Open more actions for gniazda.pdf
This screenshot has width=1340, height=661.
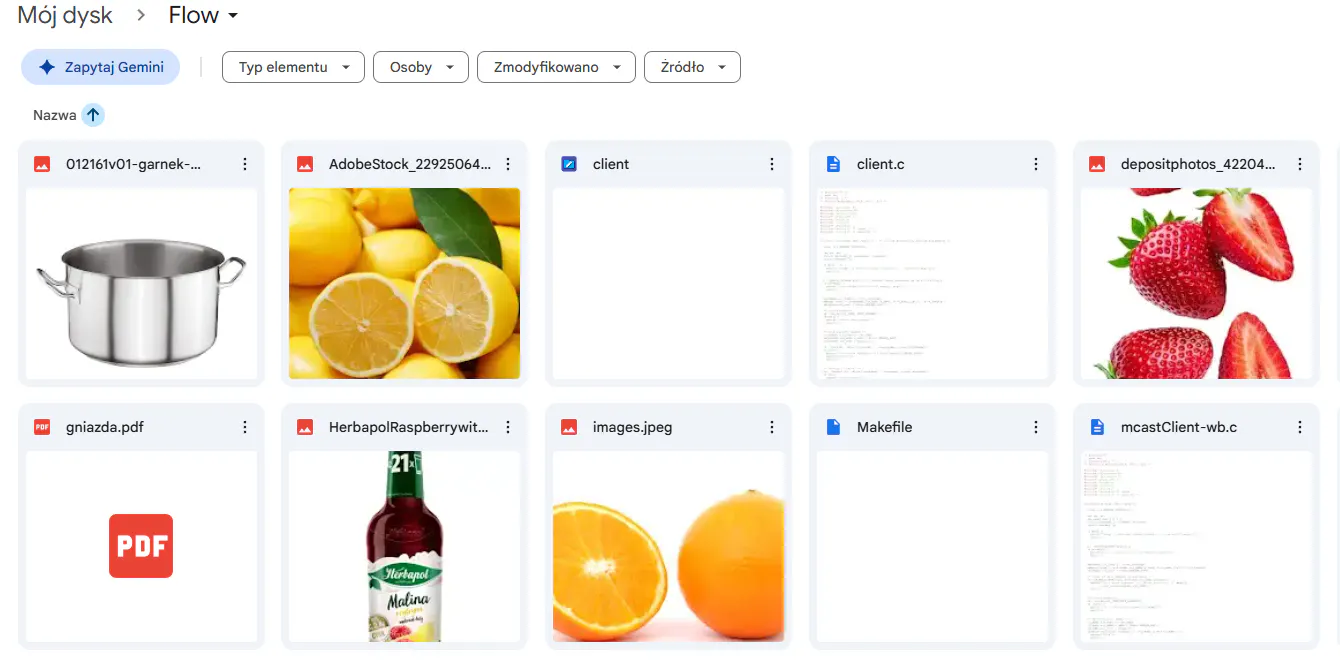(x=244, y=427)
